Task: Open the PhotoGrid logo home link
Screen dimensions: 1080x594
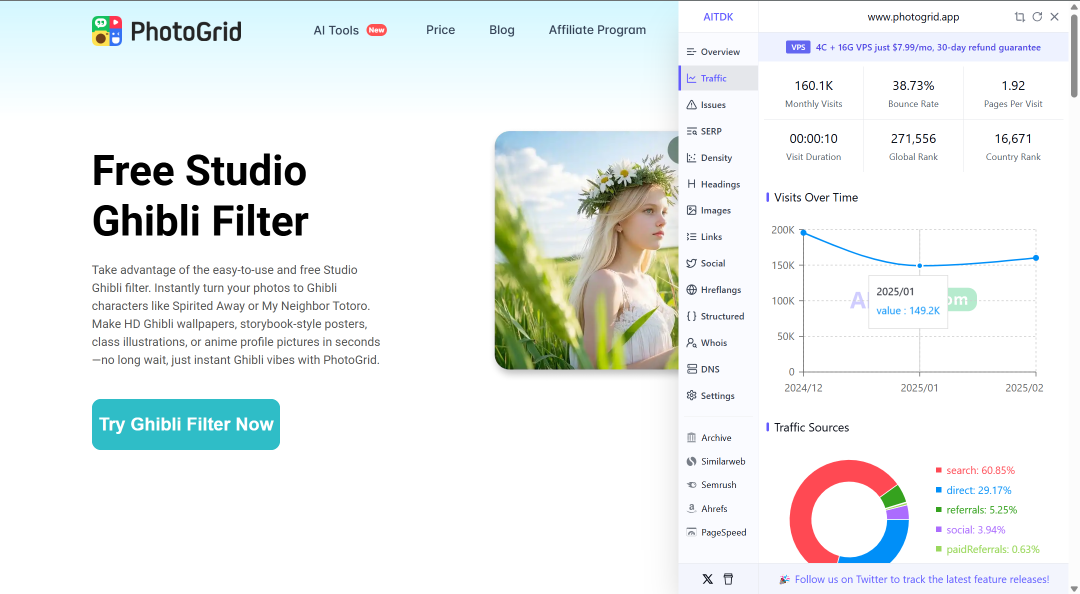Action: click(167, 31)
